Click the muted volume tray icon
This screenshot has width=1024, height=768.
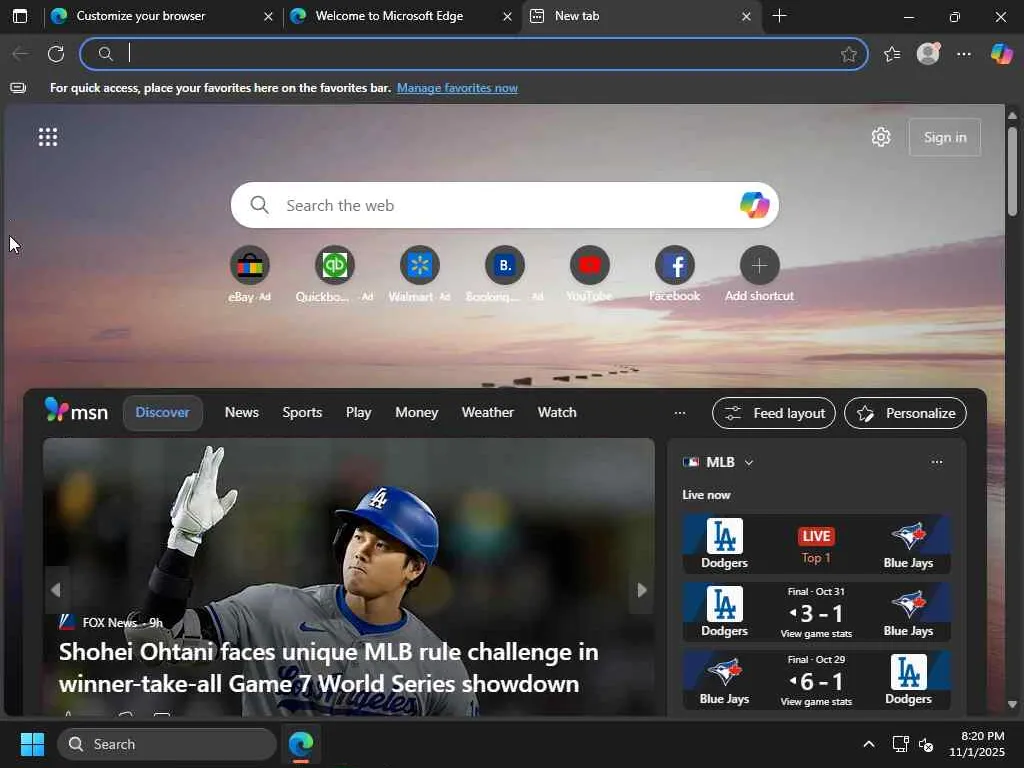pyautogui.click(x=926, y=744)
